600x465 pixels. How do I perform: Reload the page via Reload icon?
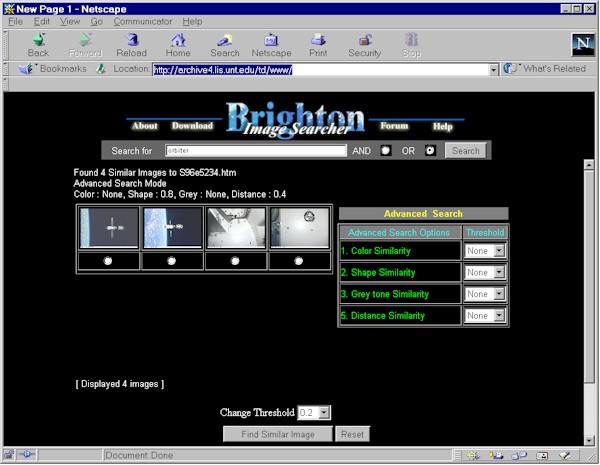pos(131,44)
